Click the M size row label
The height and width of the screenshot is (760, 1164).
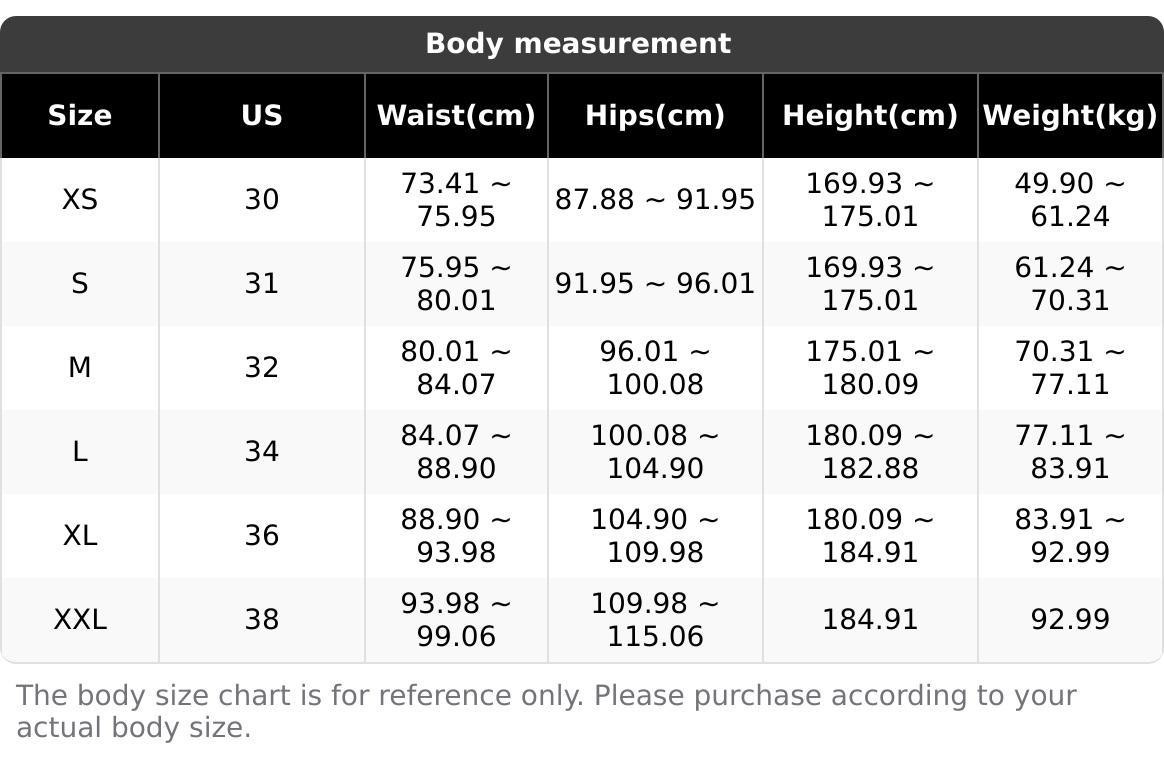79,367
